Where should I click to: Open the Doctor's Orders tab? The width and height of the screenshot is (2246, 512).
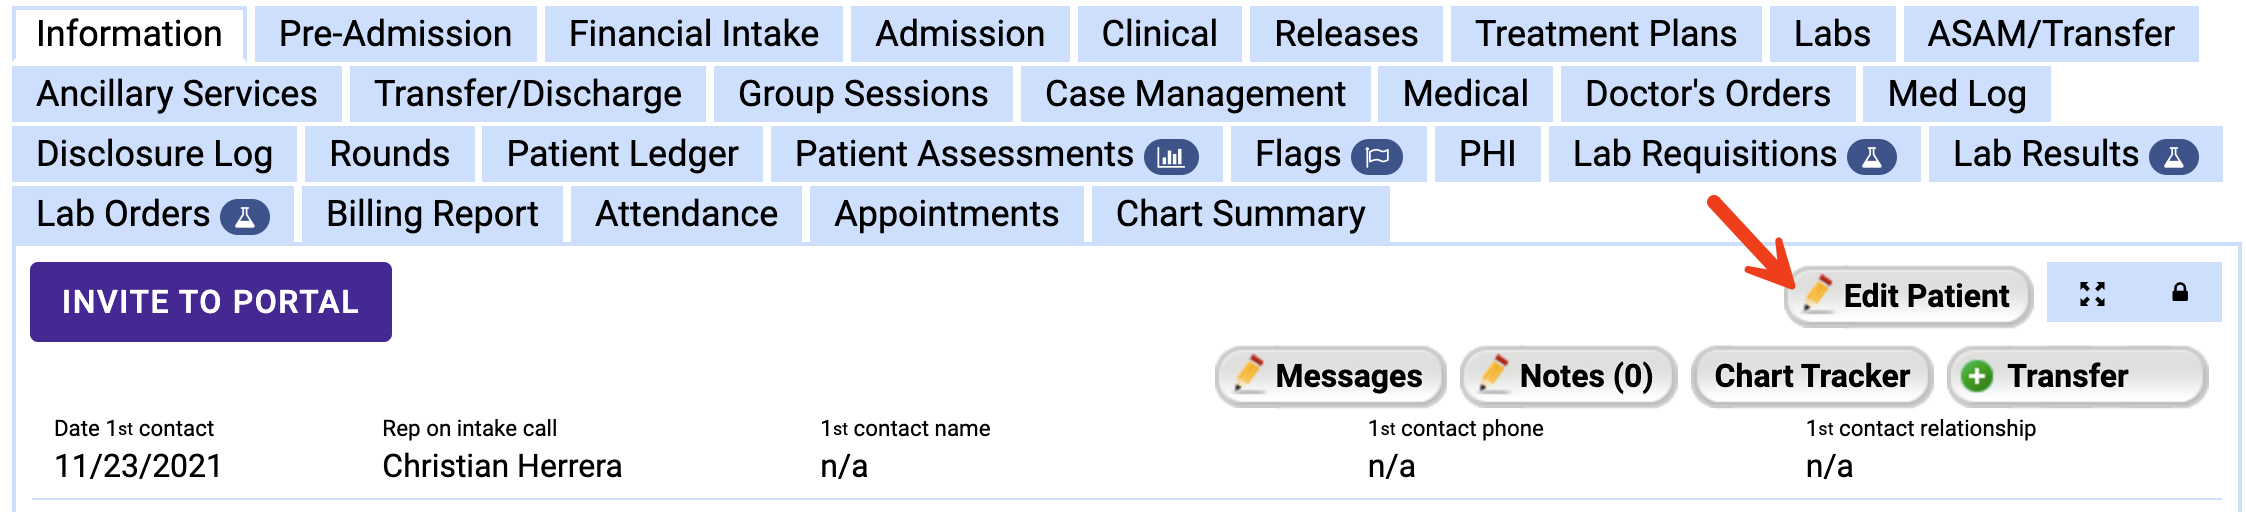click(x=1707, y=94)
